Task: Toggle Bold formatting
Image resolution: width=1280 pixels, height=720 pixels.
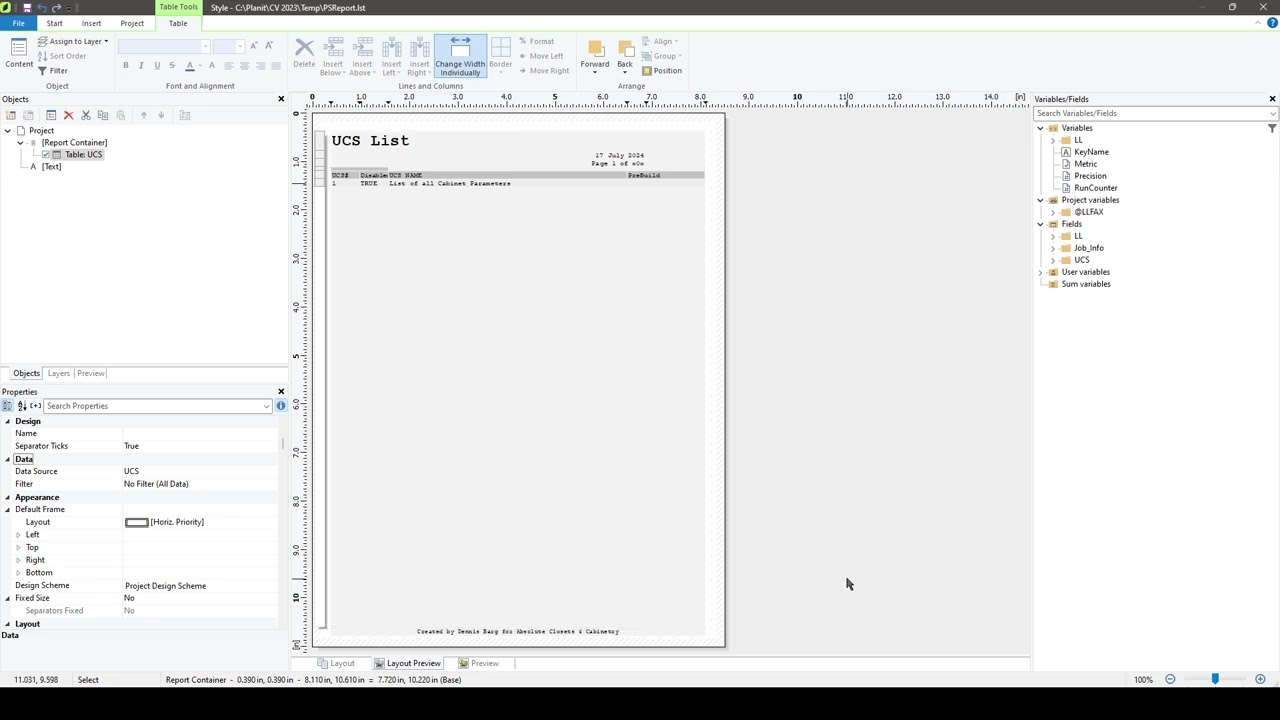Action: (125, 66)
